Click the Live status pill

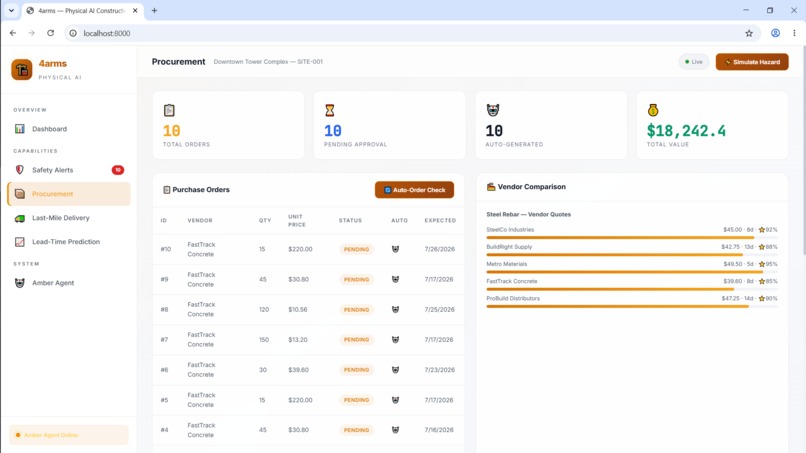(694, 62)
